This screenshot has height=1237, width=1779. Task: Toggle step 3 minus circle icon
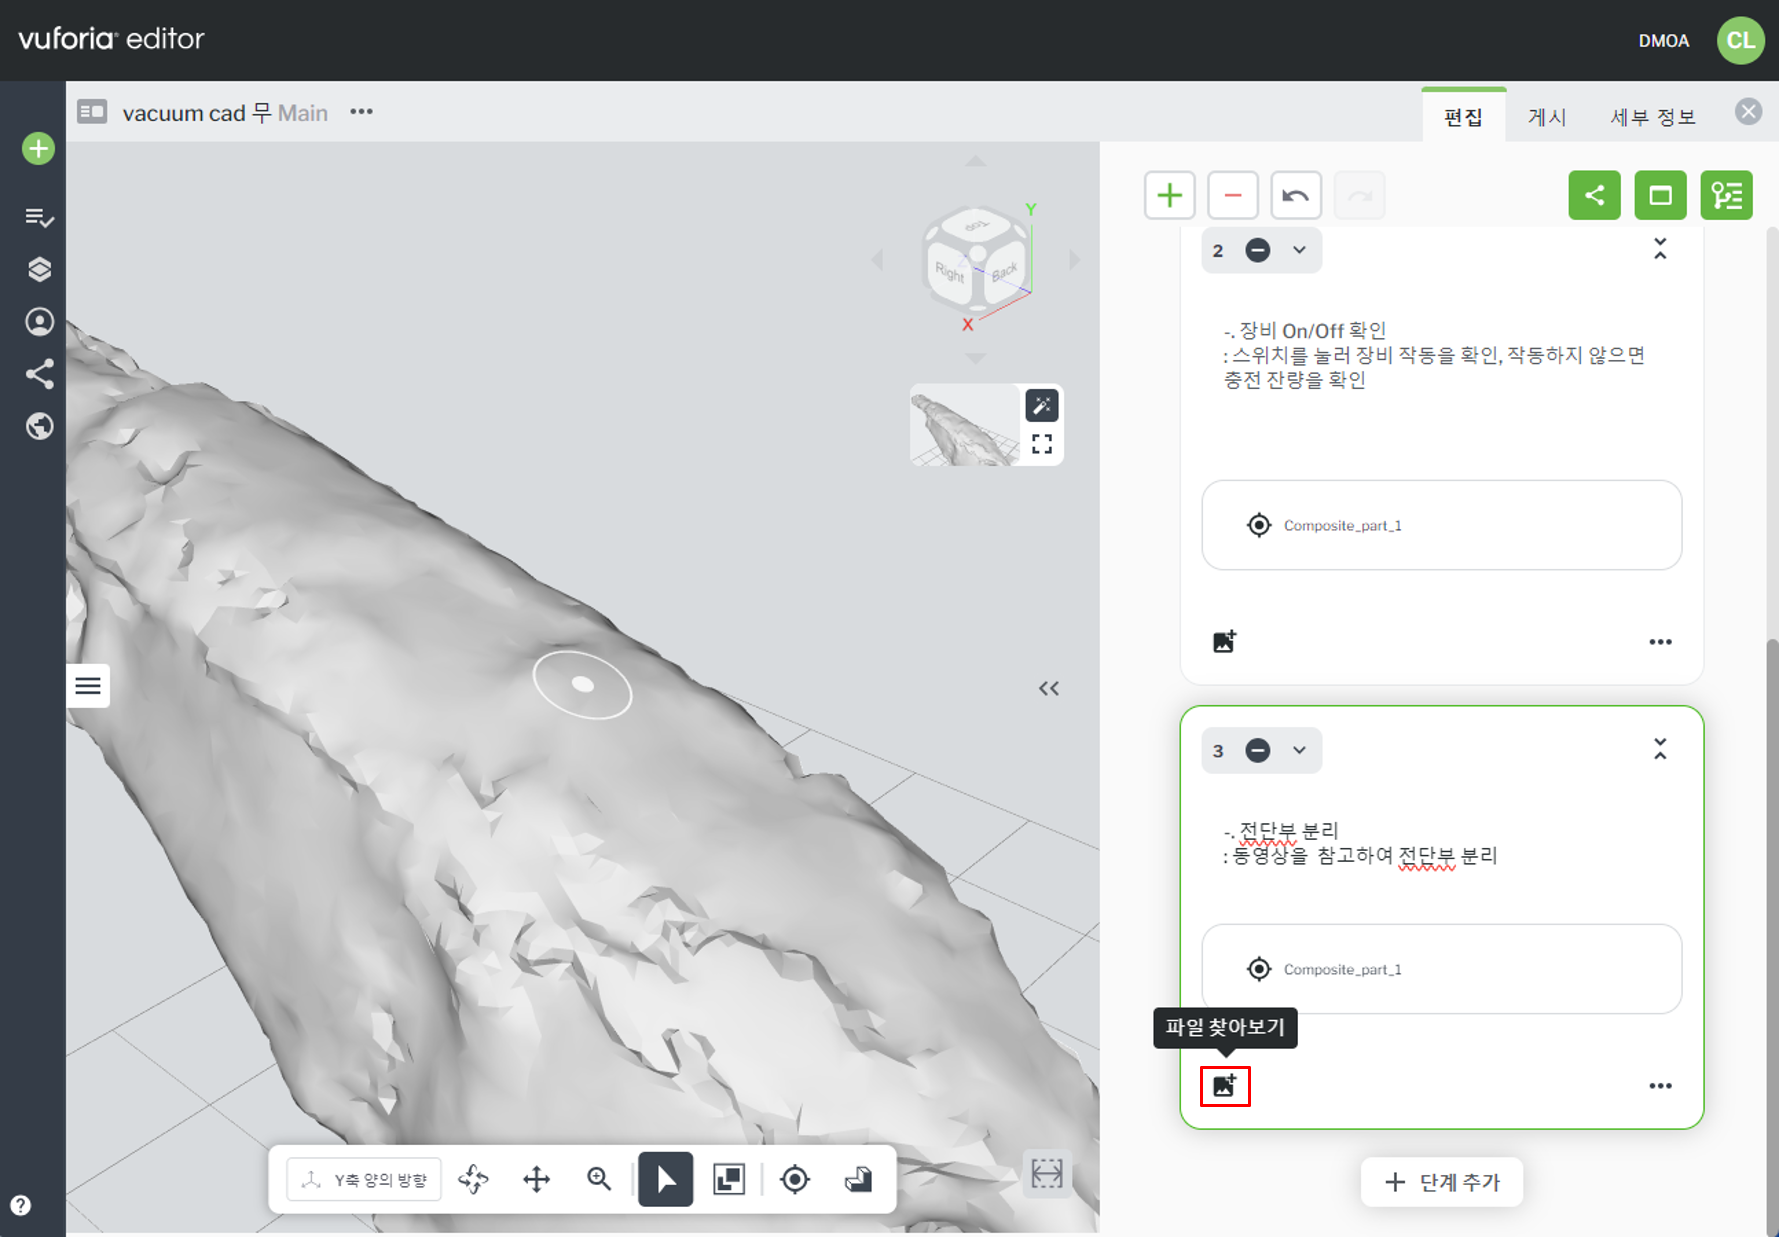point(1258,750)
